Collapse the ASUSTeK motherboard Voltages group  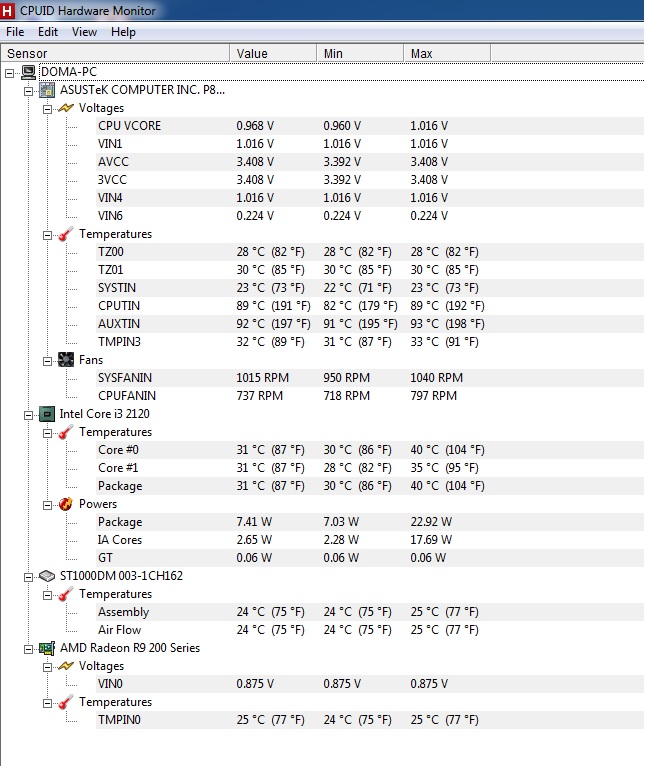pos(47,108)
